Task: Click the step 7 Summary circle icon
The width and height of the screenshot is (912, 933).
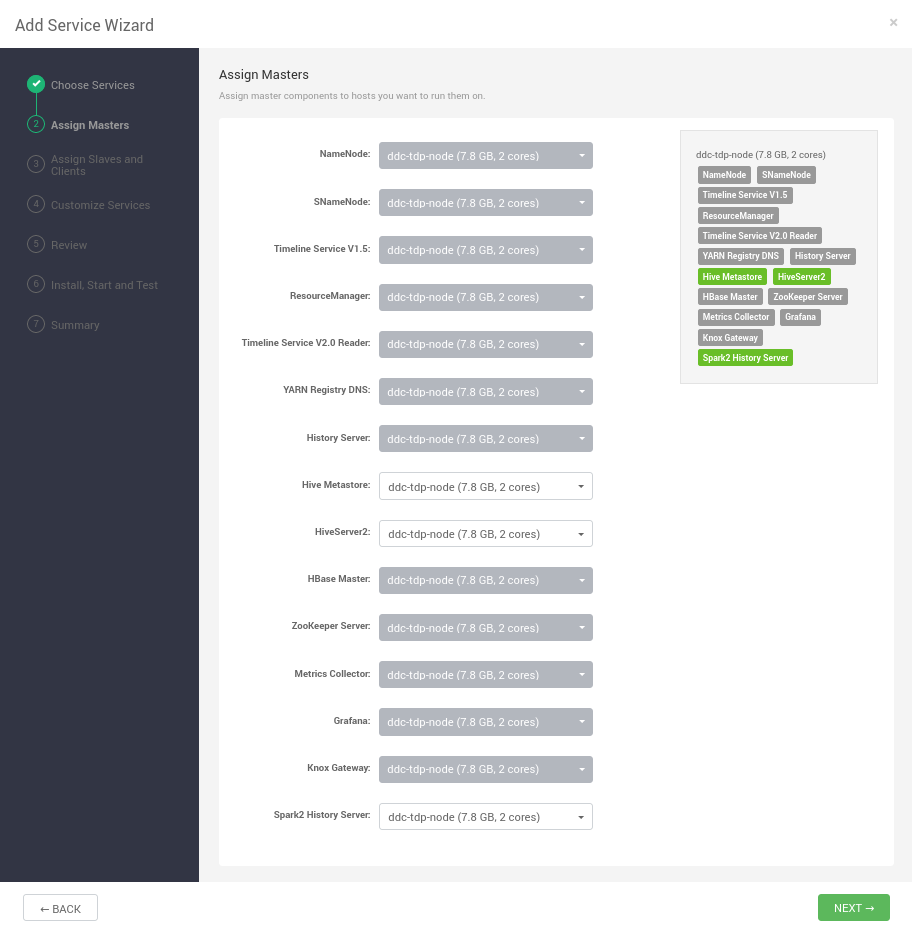Action: 36,324
